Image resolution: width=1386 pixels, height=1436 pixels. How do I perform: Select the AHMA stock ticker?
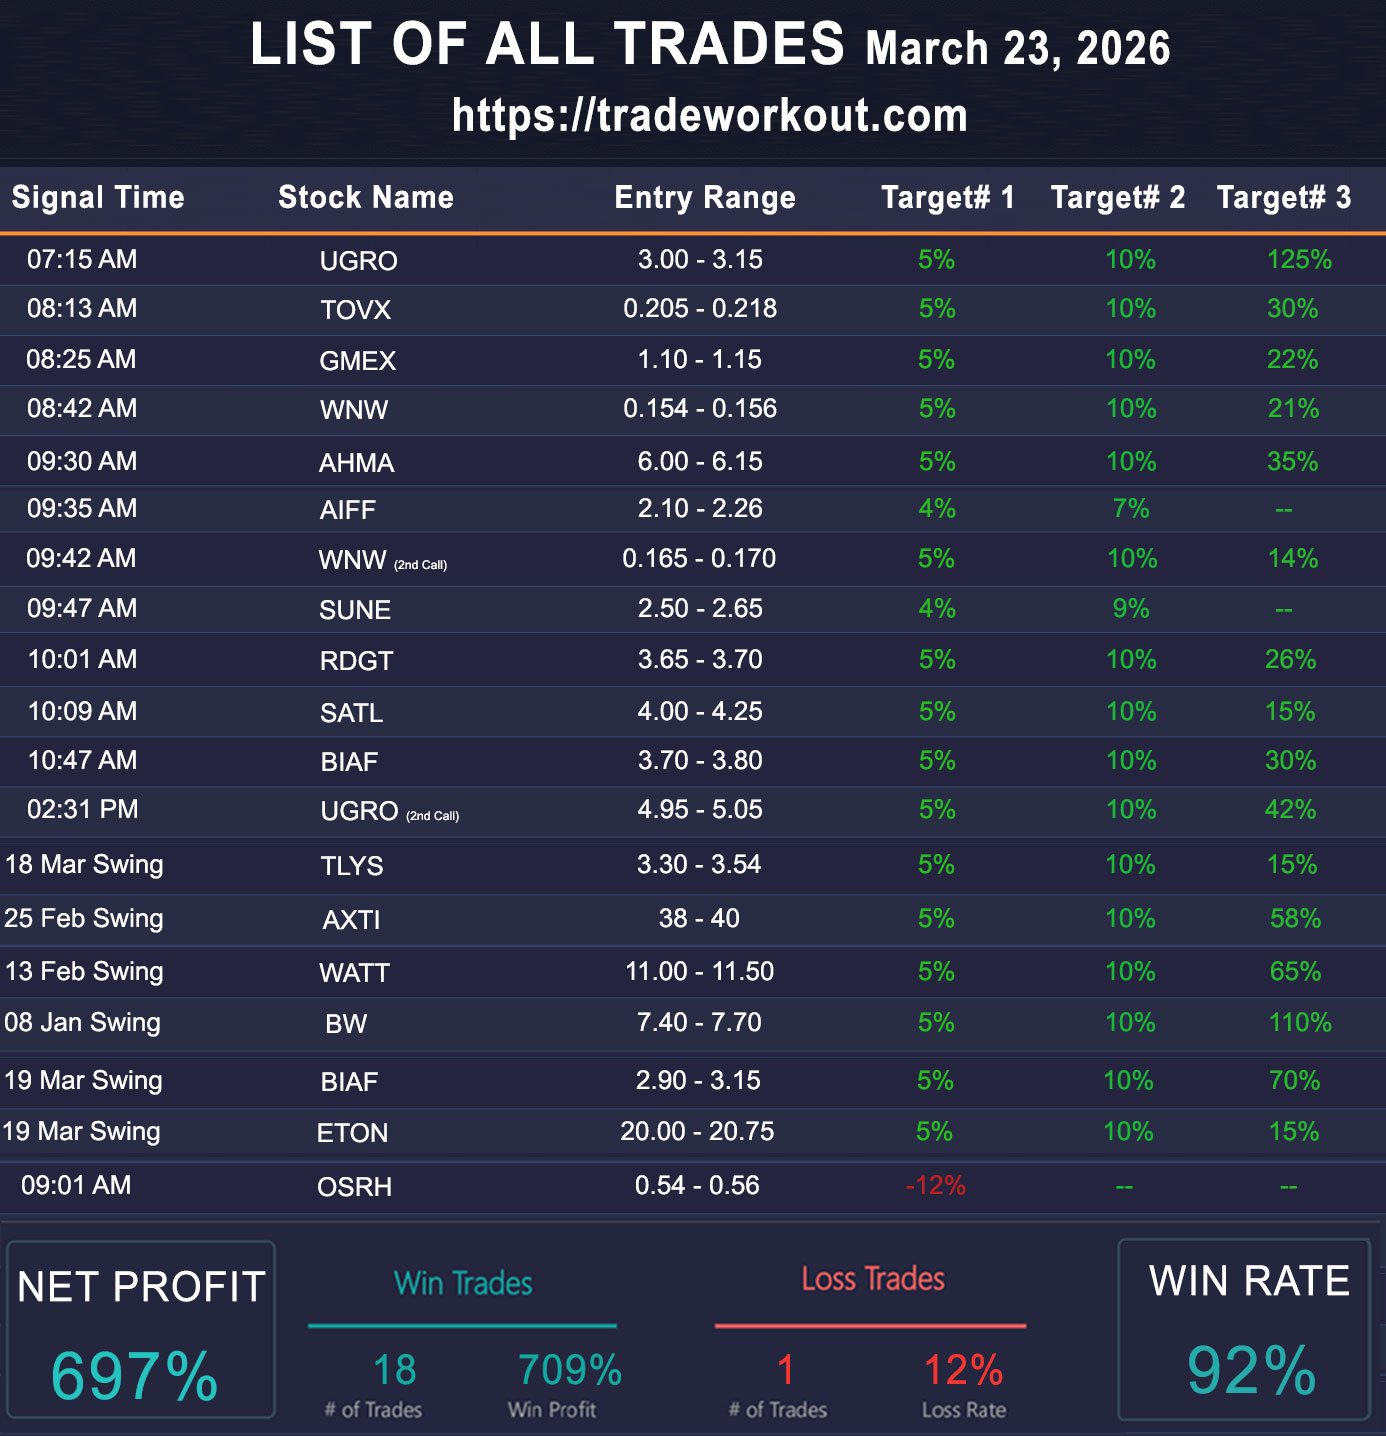pos(356,463)
